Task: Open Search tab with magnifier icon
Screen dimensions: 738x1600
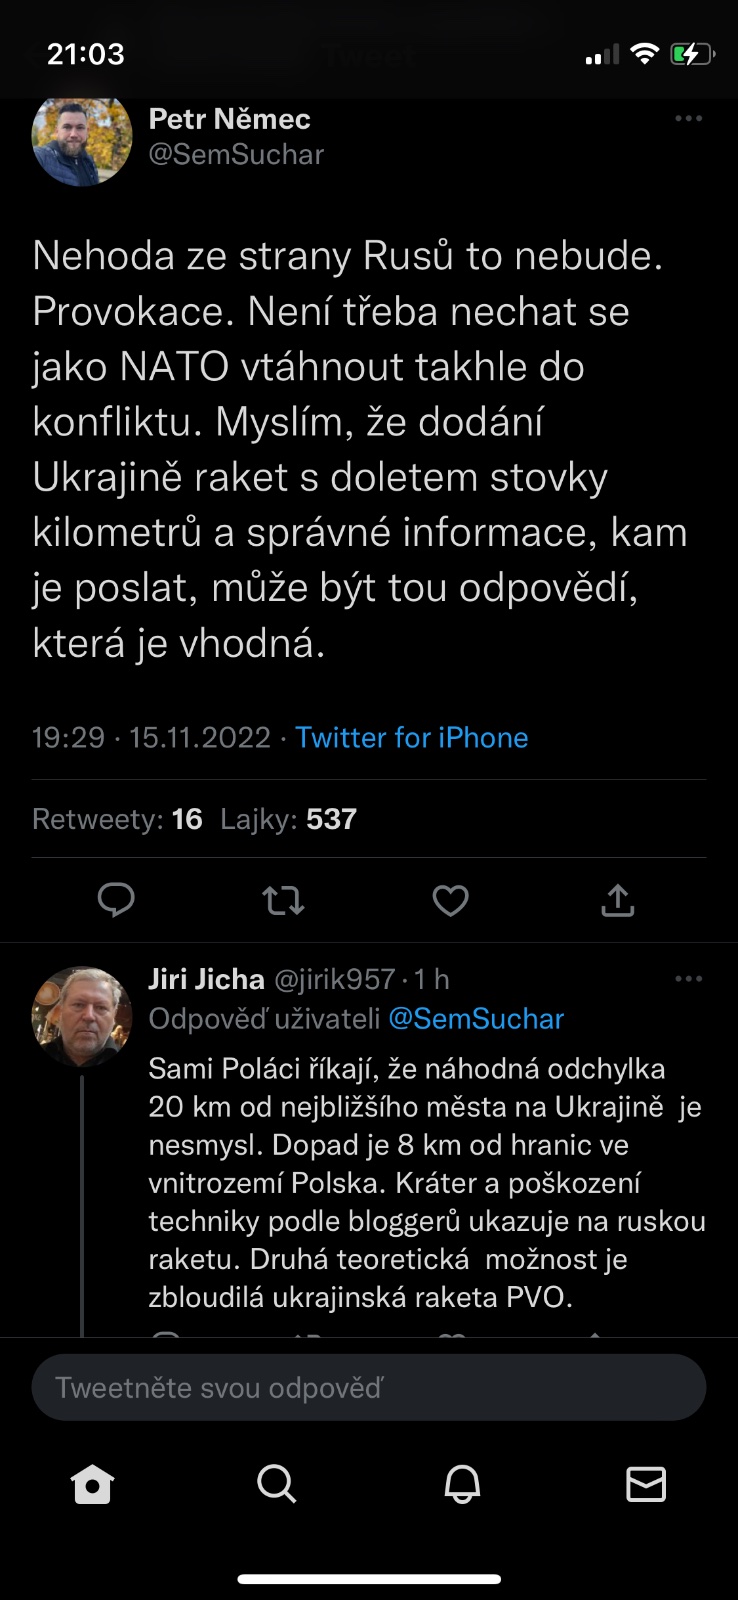Action: [x=277, y=1485]
